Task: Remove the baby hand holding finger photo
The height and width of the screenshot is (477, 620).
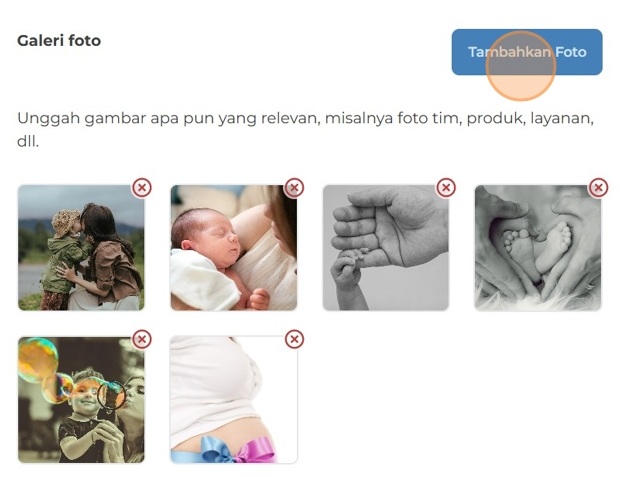Action: pyautogui.click(x=446, y=187)
